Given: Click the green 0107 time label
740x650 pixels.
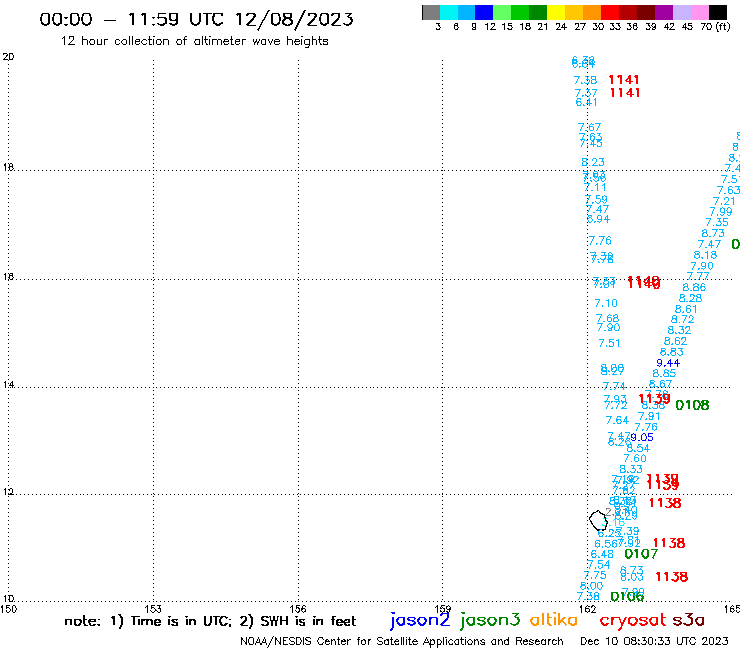Looking at the screenshot, I should (641, 554).
